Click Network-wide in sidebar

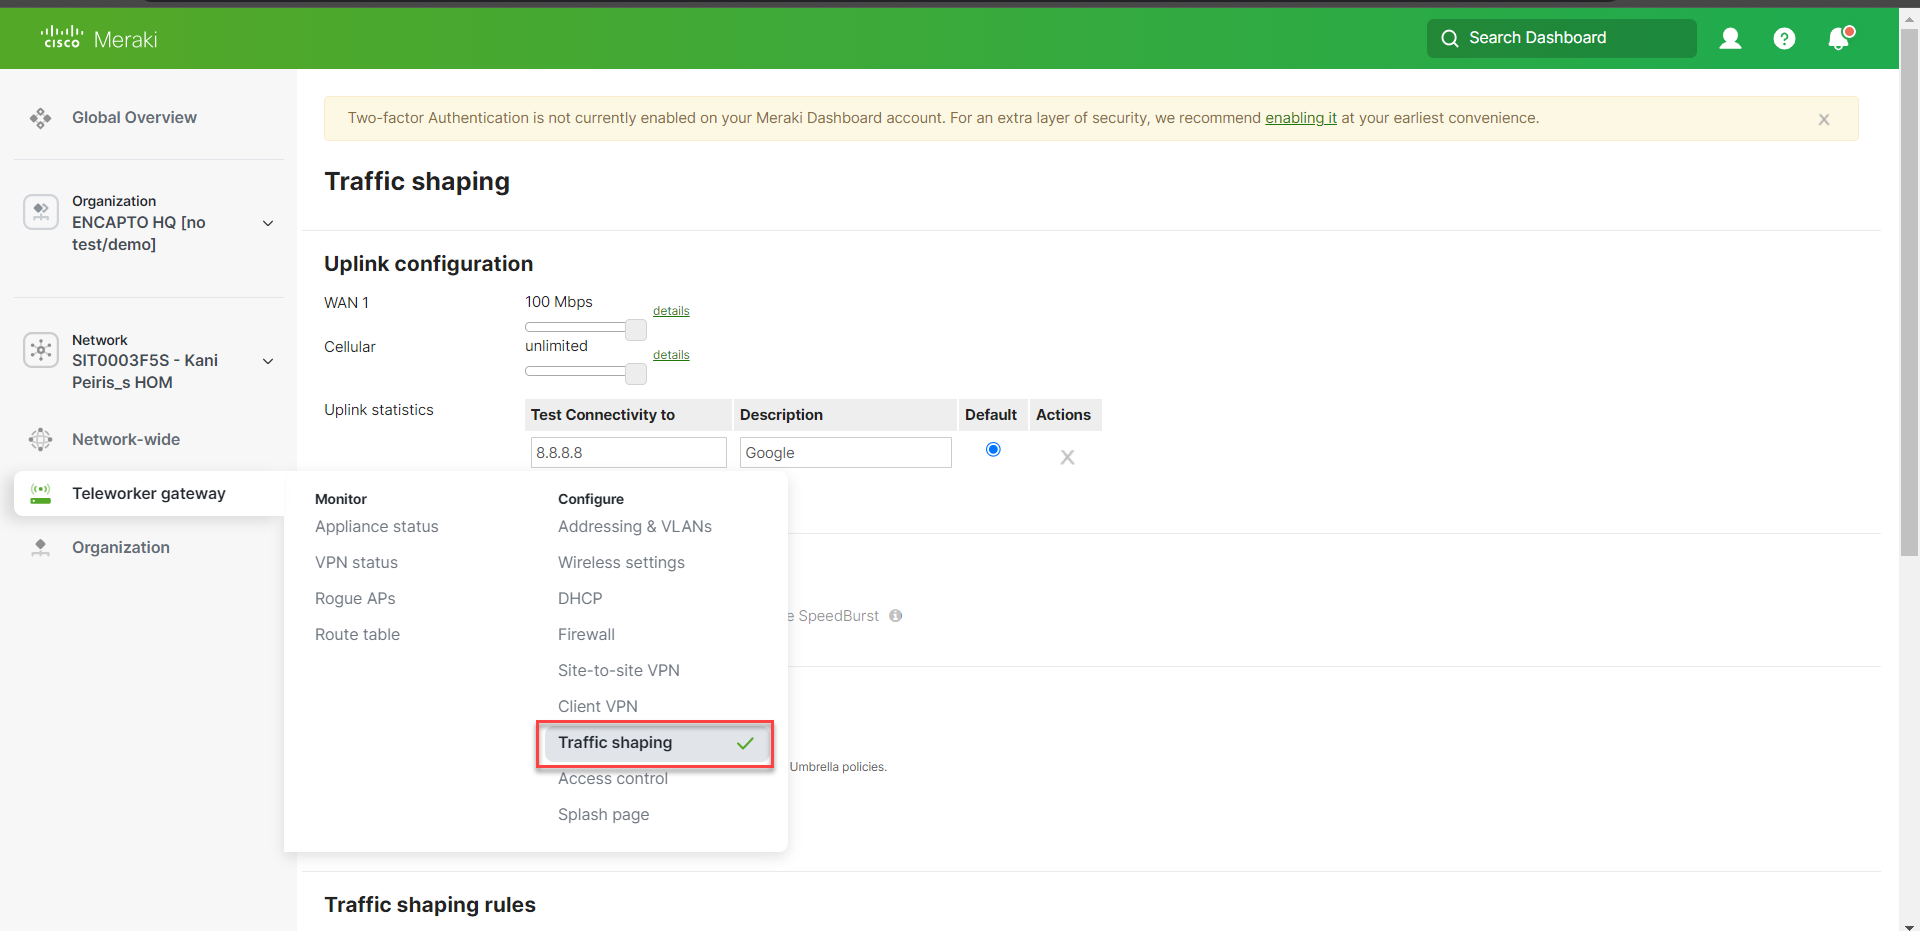(x=126, y=439)
